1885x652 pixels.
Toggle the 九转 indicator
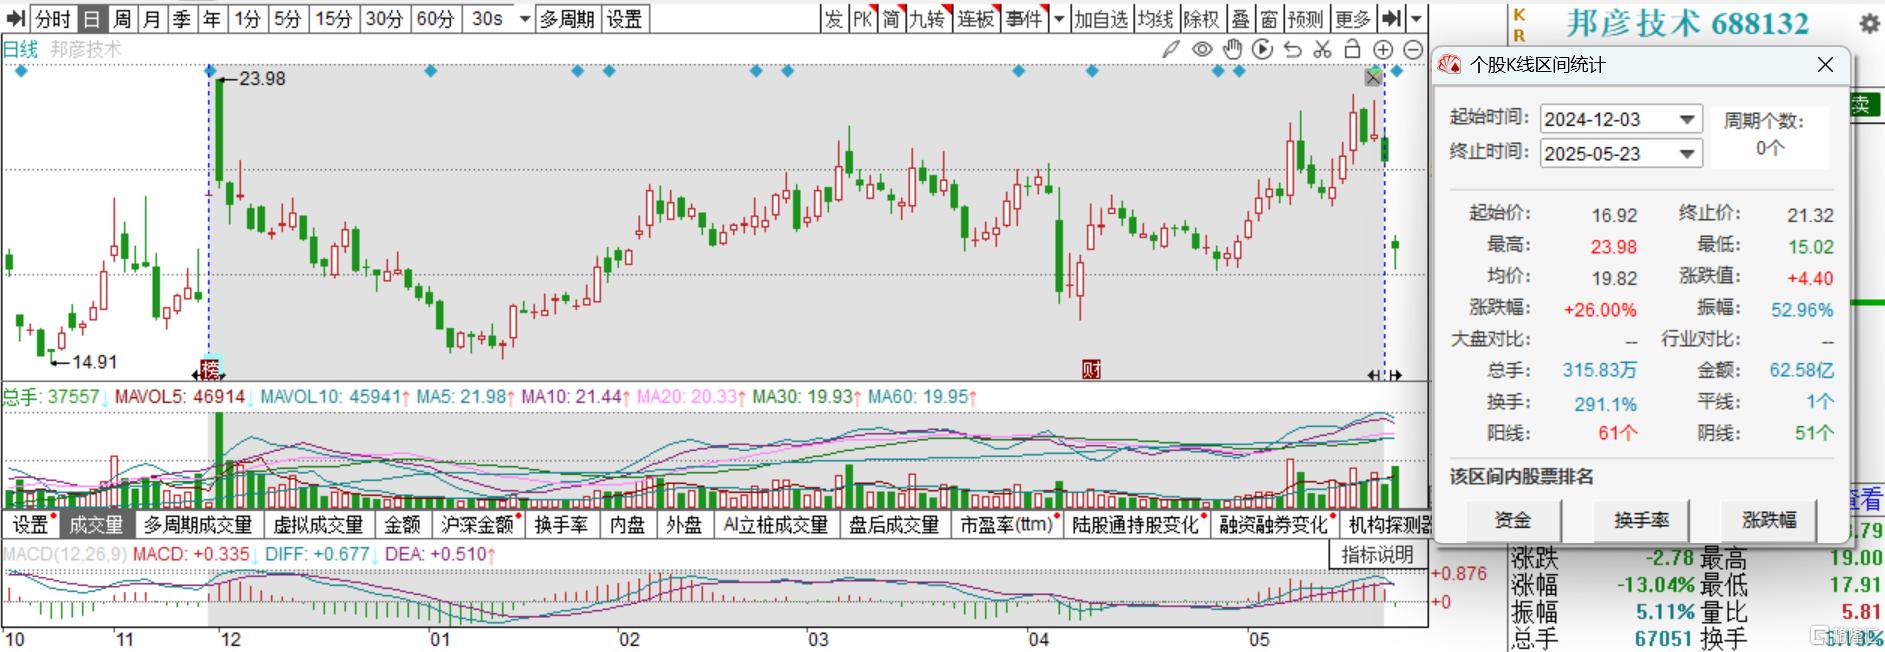(927, 19)
